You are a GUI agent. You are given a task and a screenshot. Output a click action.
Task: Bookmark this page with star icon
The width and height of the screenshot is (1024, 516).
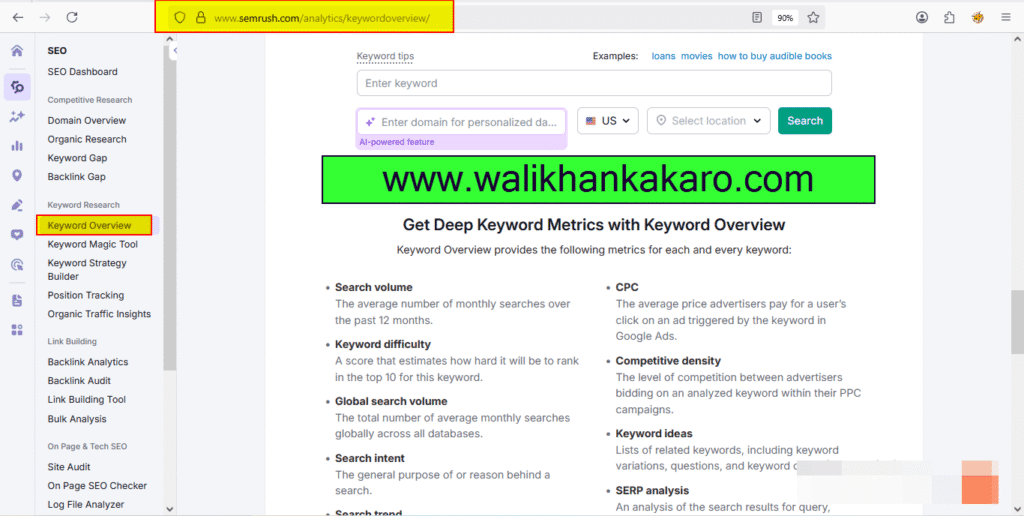point(813,18)
